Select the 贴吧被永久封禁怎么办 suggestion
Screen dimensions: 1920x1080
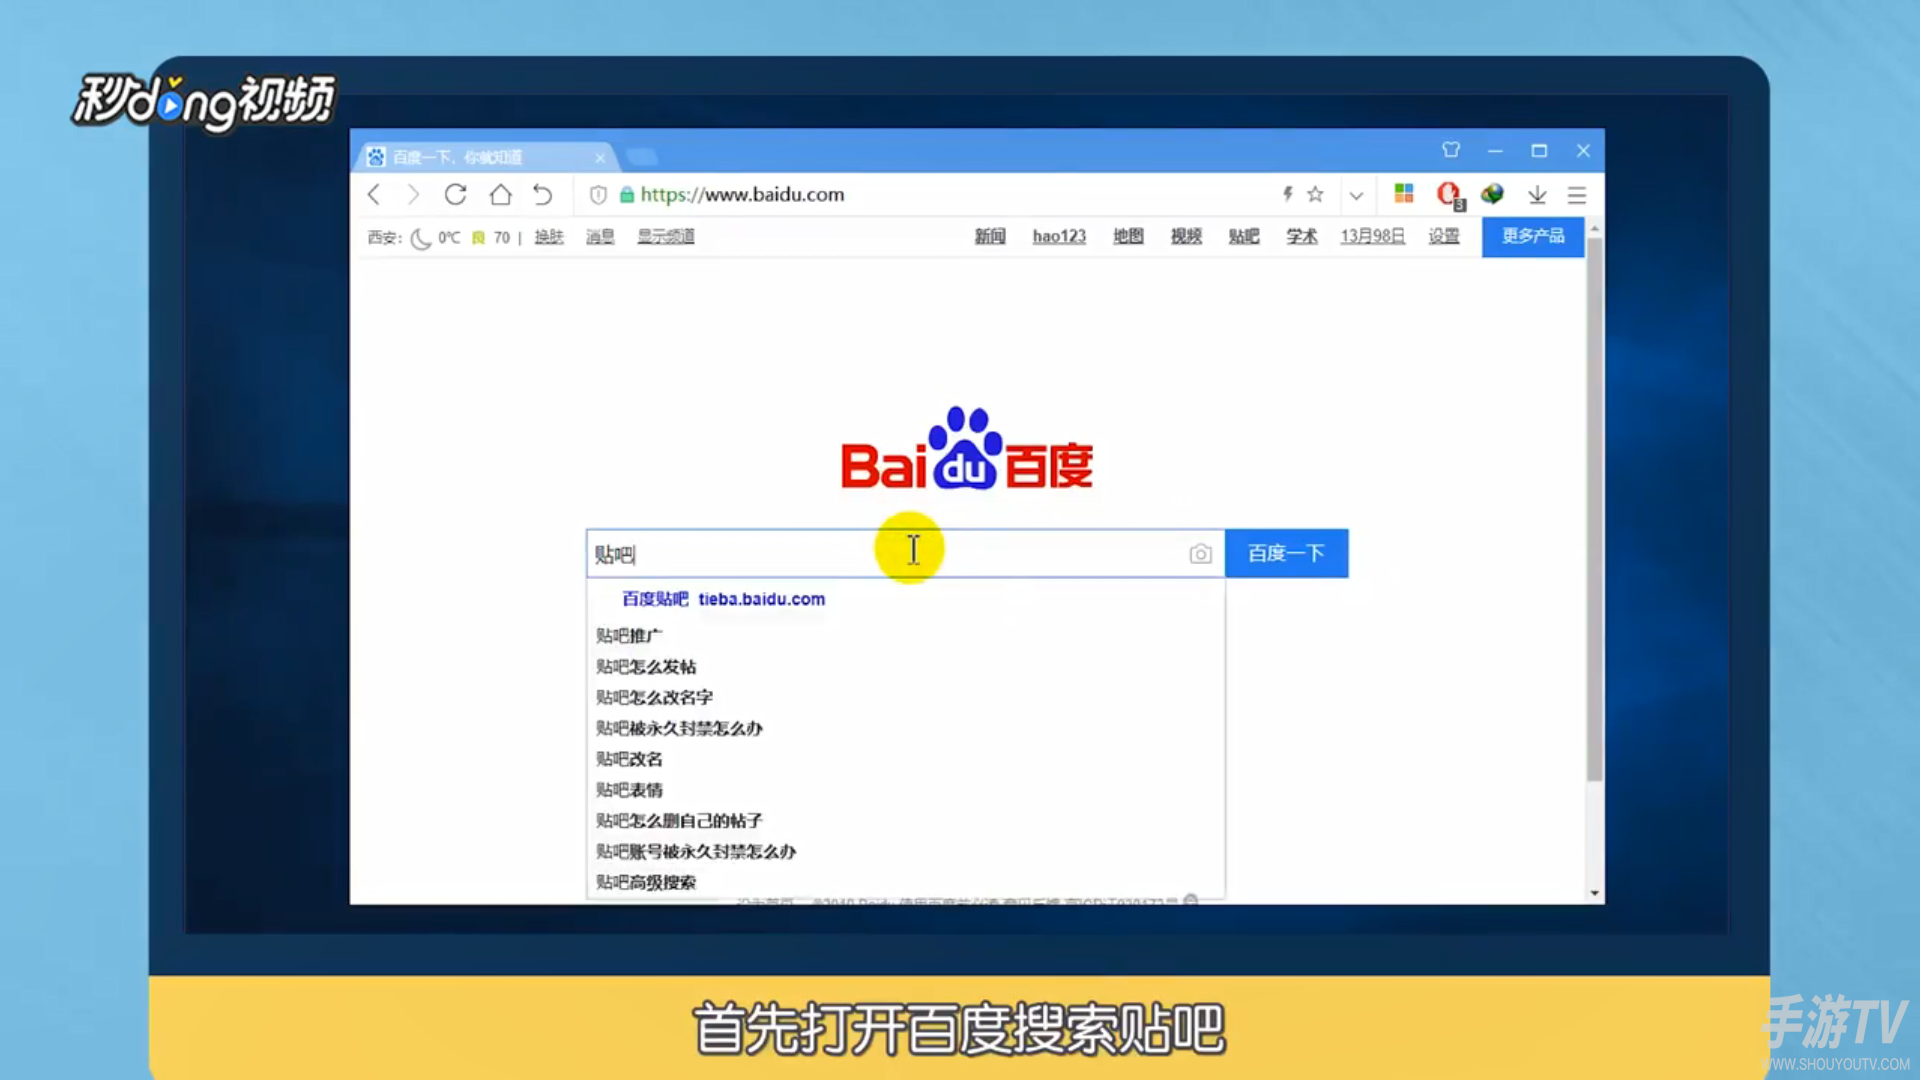[905, 729]
